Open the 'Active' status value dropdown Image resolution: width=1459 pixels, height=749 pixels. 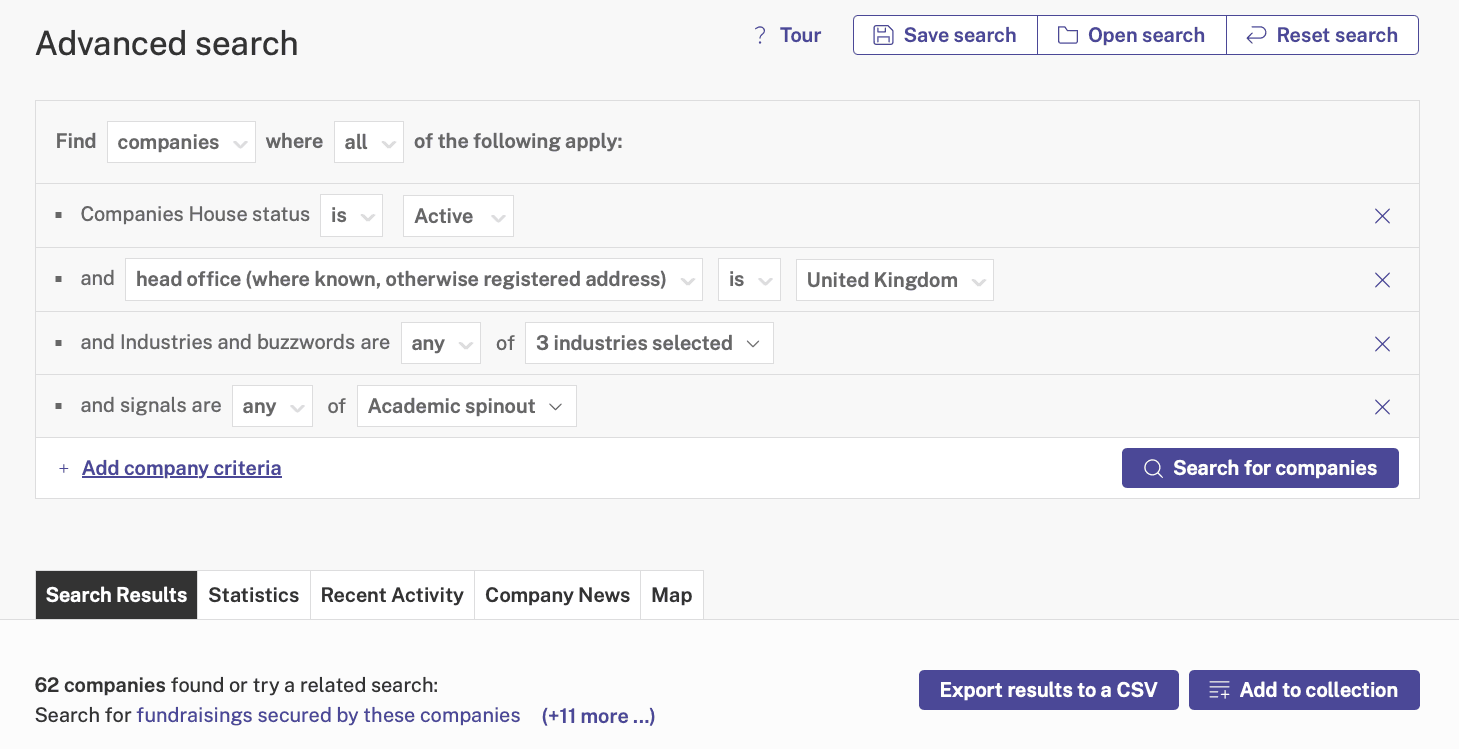coord(458,216)
